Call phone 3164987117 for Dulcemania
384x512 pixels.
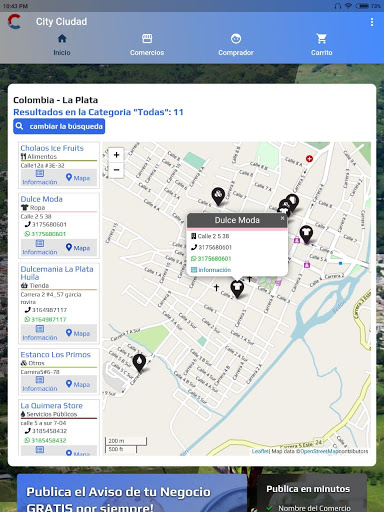point(45,310)
